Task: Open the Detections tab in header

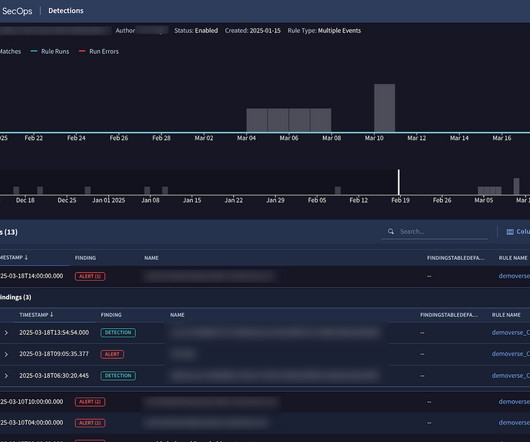Action: click(66, 11)
